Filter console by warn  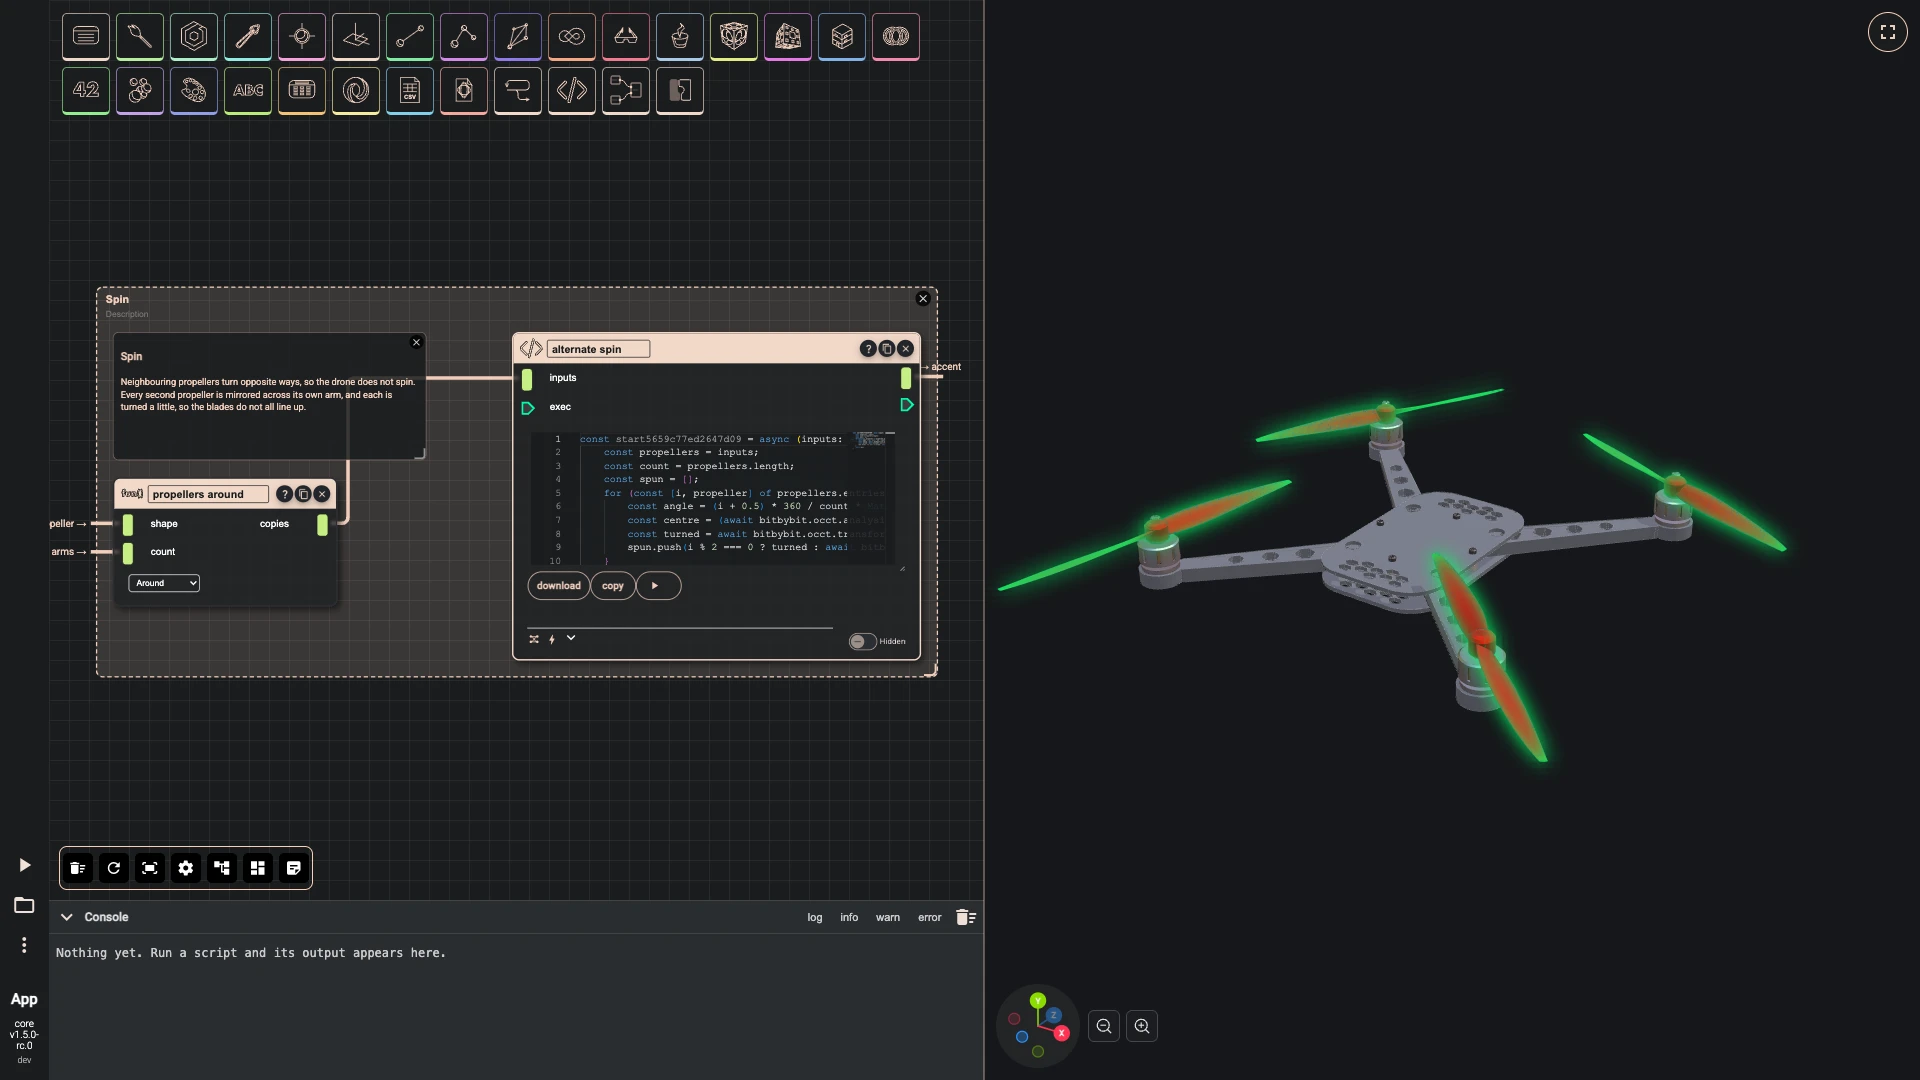(888, 917)
